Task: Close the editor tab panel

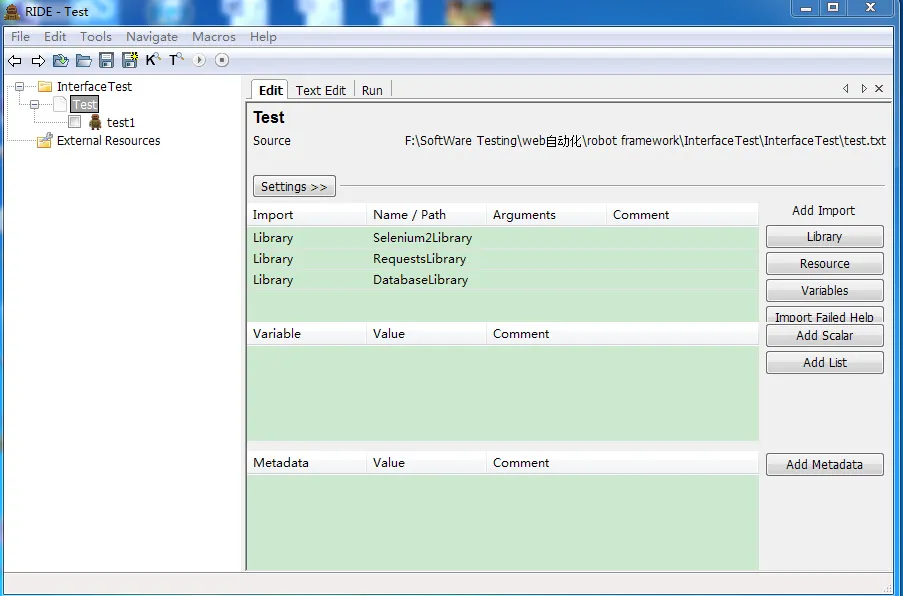Action: 879,89
